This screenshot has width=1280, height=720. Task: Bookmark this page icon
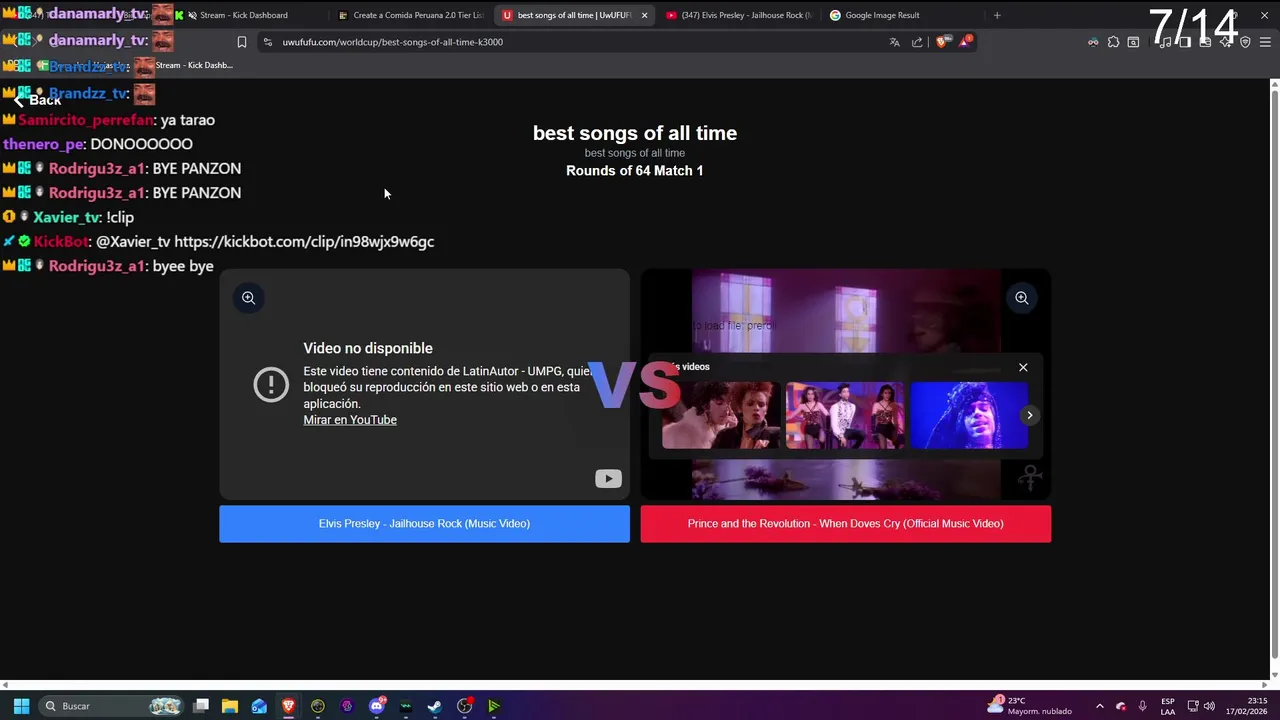tap(242, 42)
